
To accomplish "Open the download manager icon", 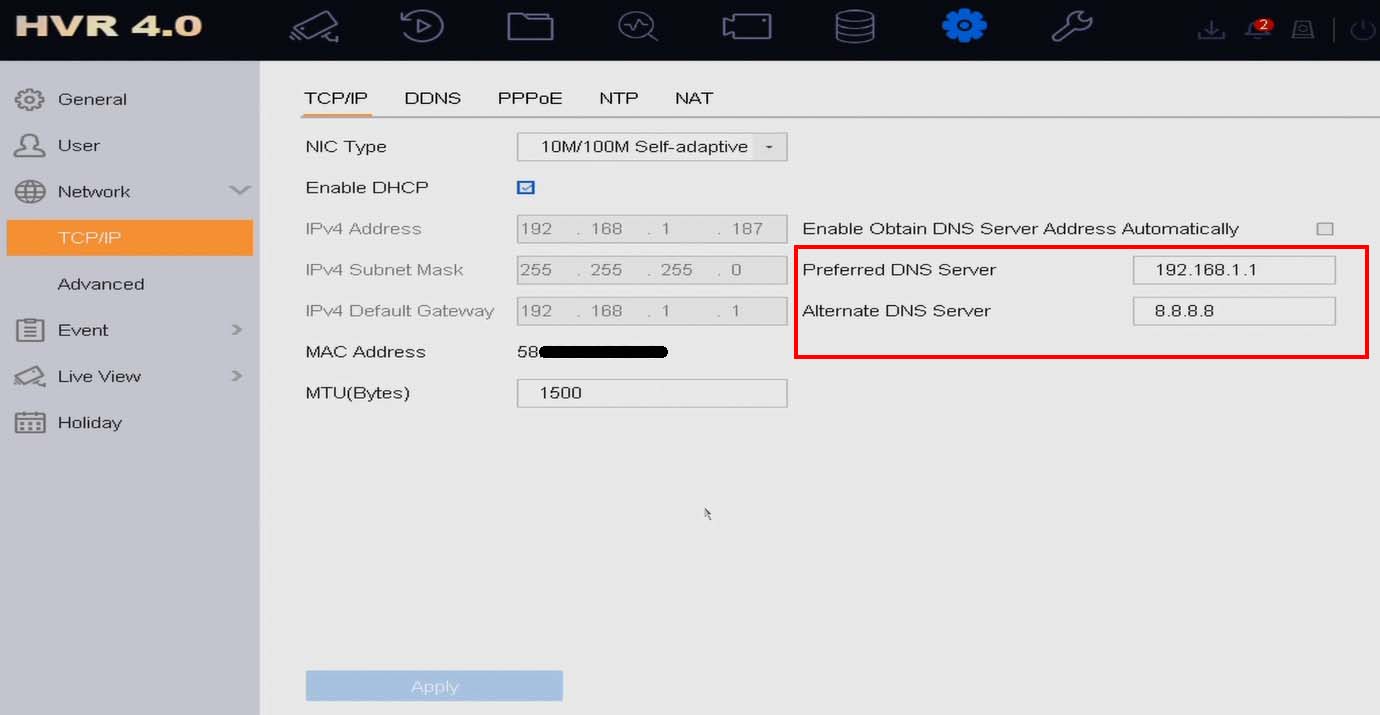I will click(x=1211, y=31).
